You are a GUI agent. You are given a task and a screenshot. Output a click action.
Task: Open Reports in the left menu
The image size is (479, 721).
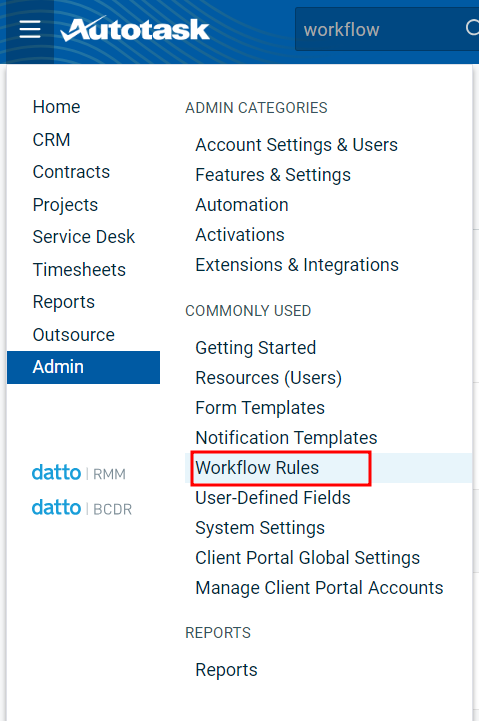pyautogui.click(x=64, y=302)
